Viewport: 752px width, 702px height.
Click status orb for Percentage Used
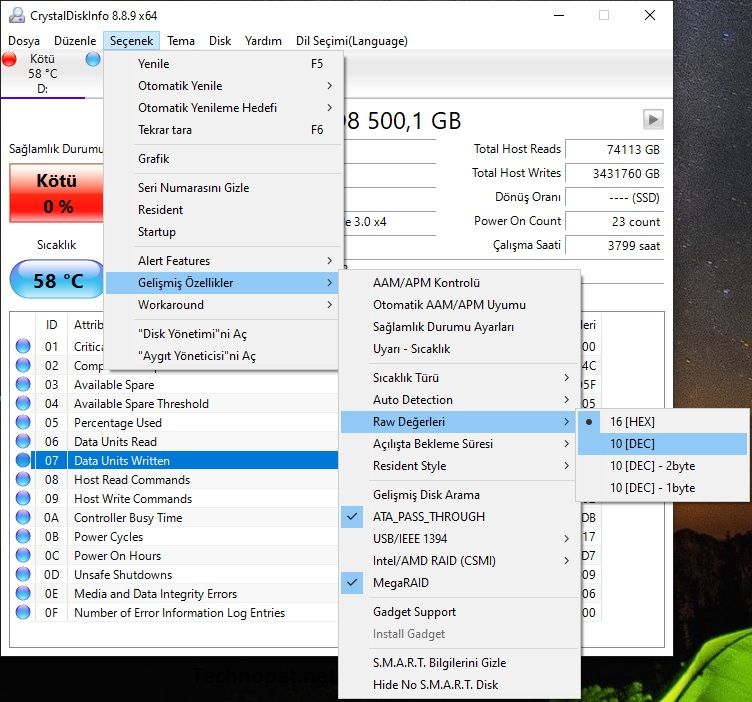point(23,422)
